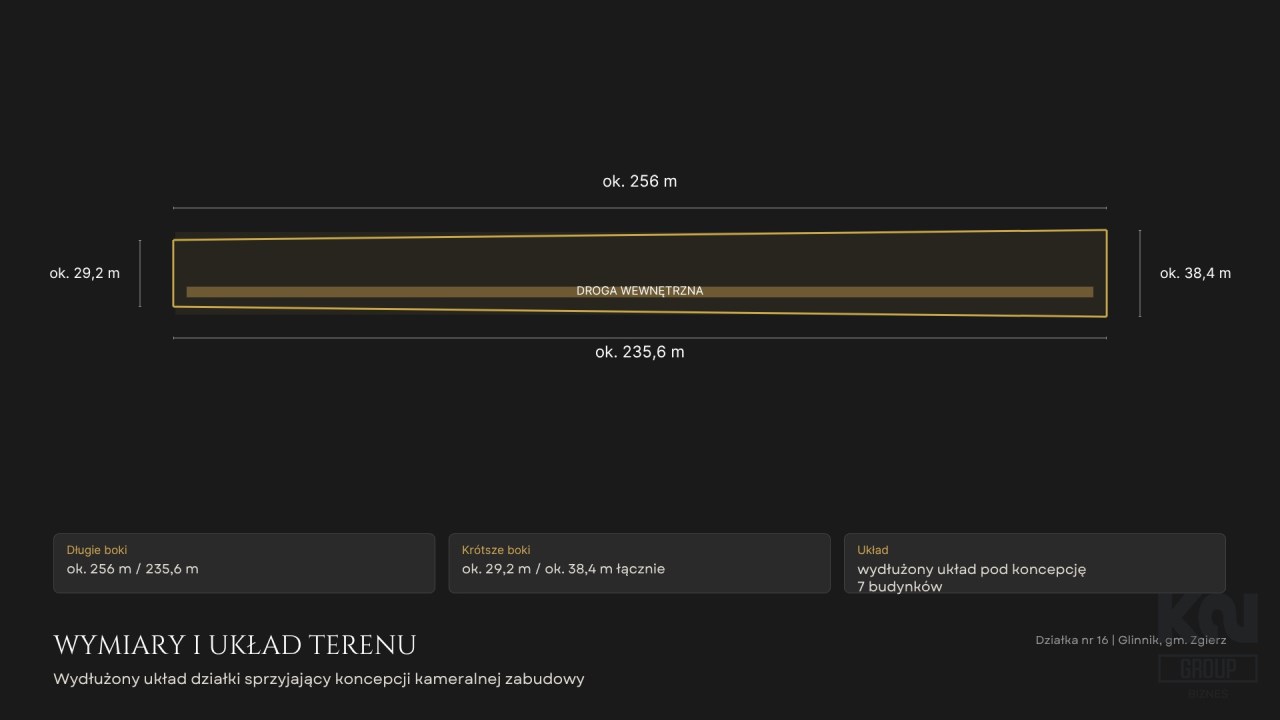
Task: Click the 'Krótsze boki' card heading
Action: [496, 550]
